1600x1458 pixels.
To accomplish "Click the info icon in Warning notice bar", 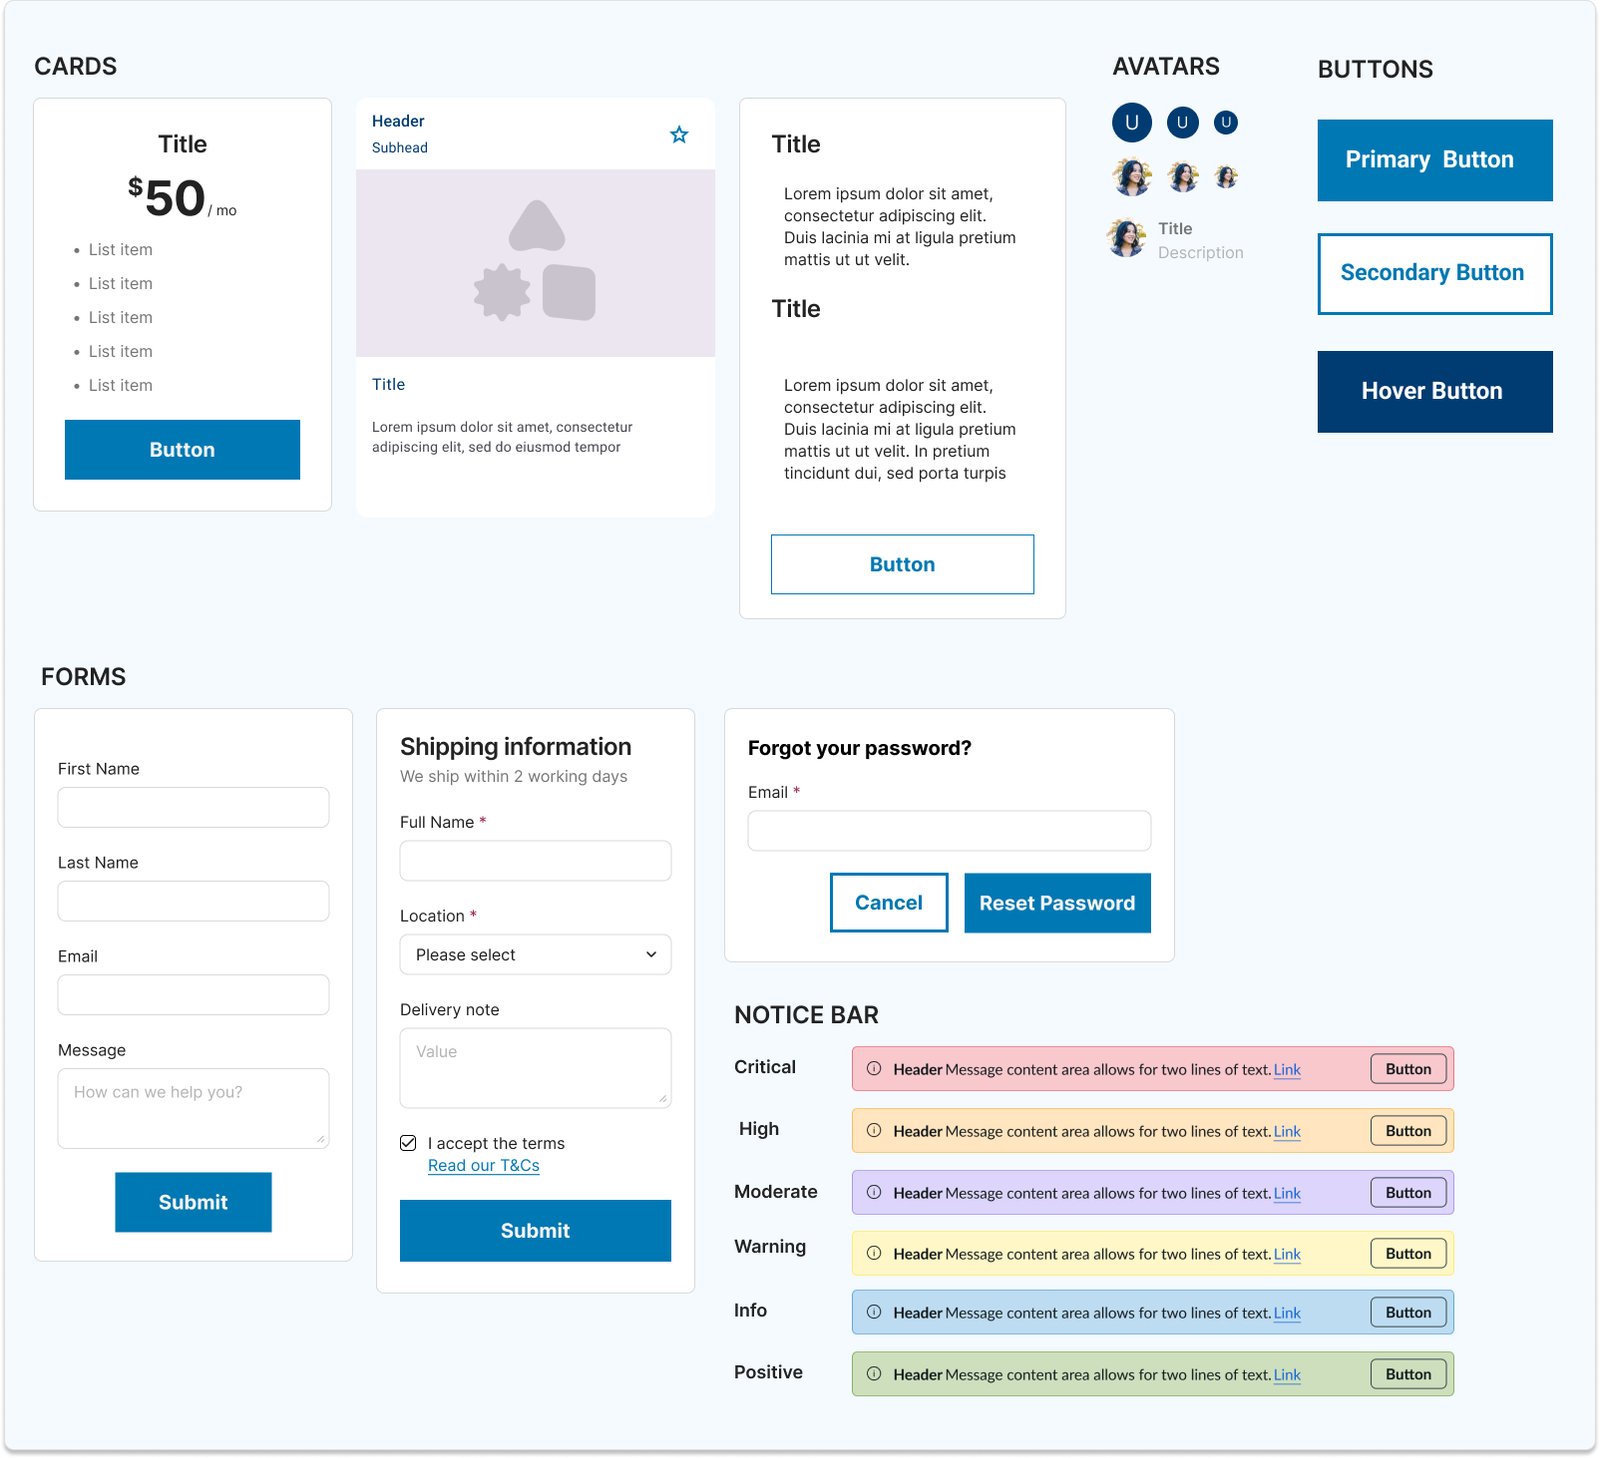I will 874,1253.
